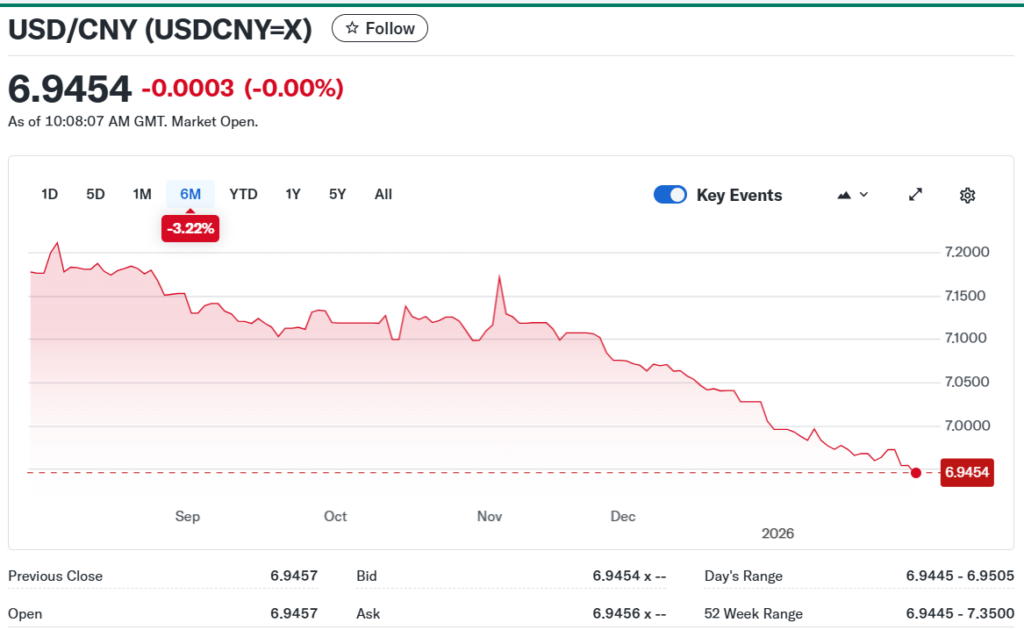Screen dimensions: 1024x630
Task: Show All historical data range
Action: pos(383,194)
